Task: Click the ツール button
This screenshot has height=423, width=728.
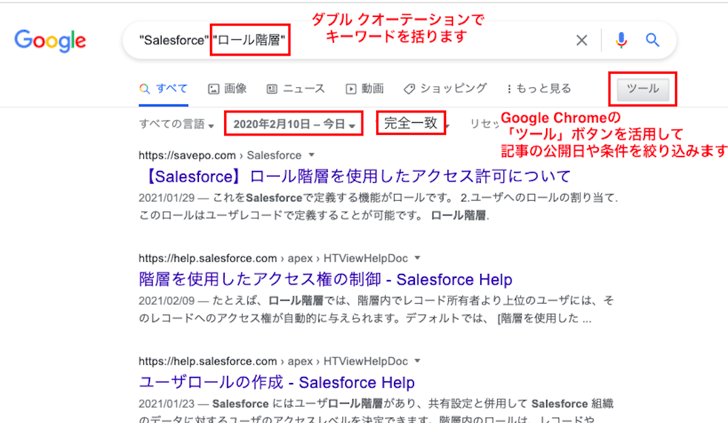Action: tap(643, 89)
